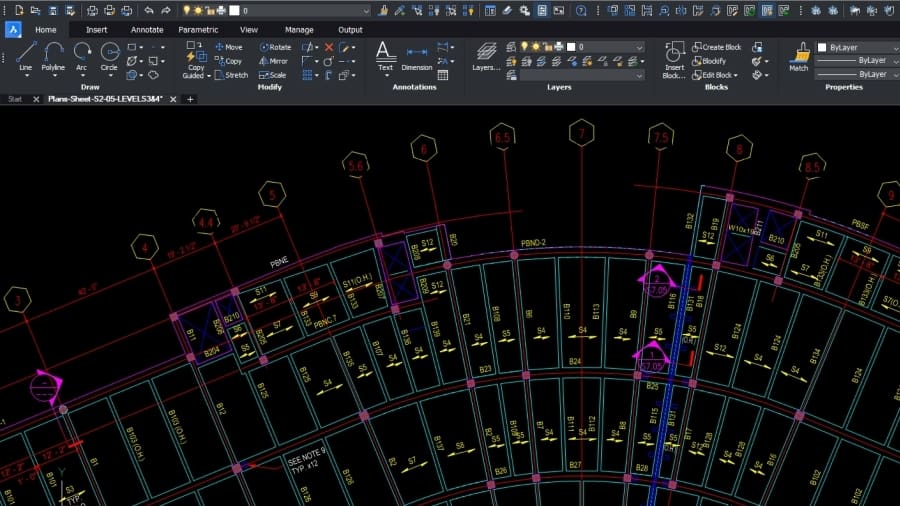The width and height of the screenshot is (900, 506).
Task: Toggle layer freeze sun in top toolbar
Action: [x=198, y=10]
